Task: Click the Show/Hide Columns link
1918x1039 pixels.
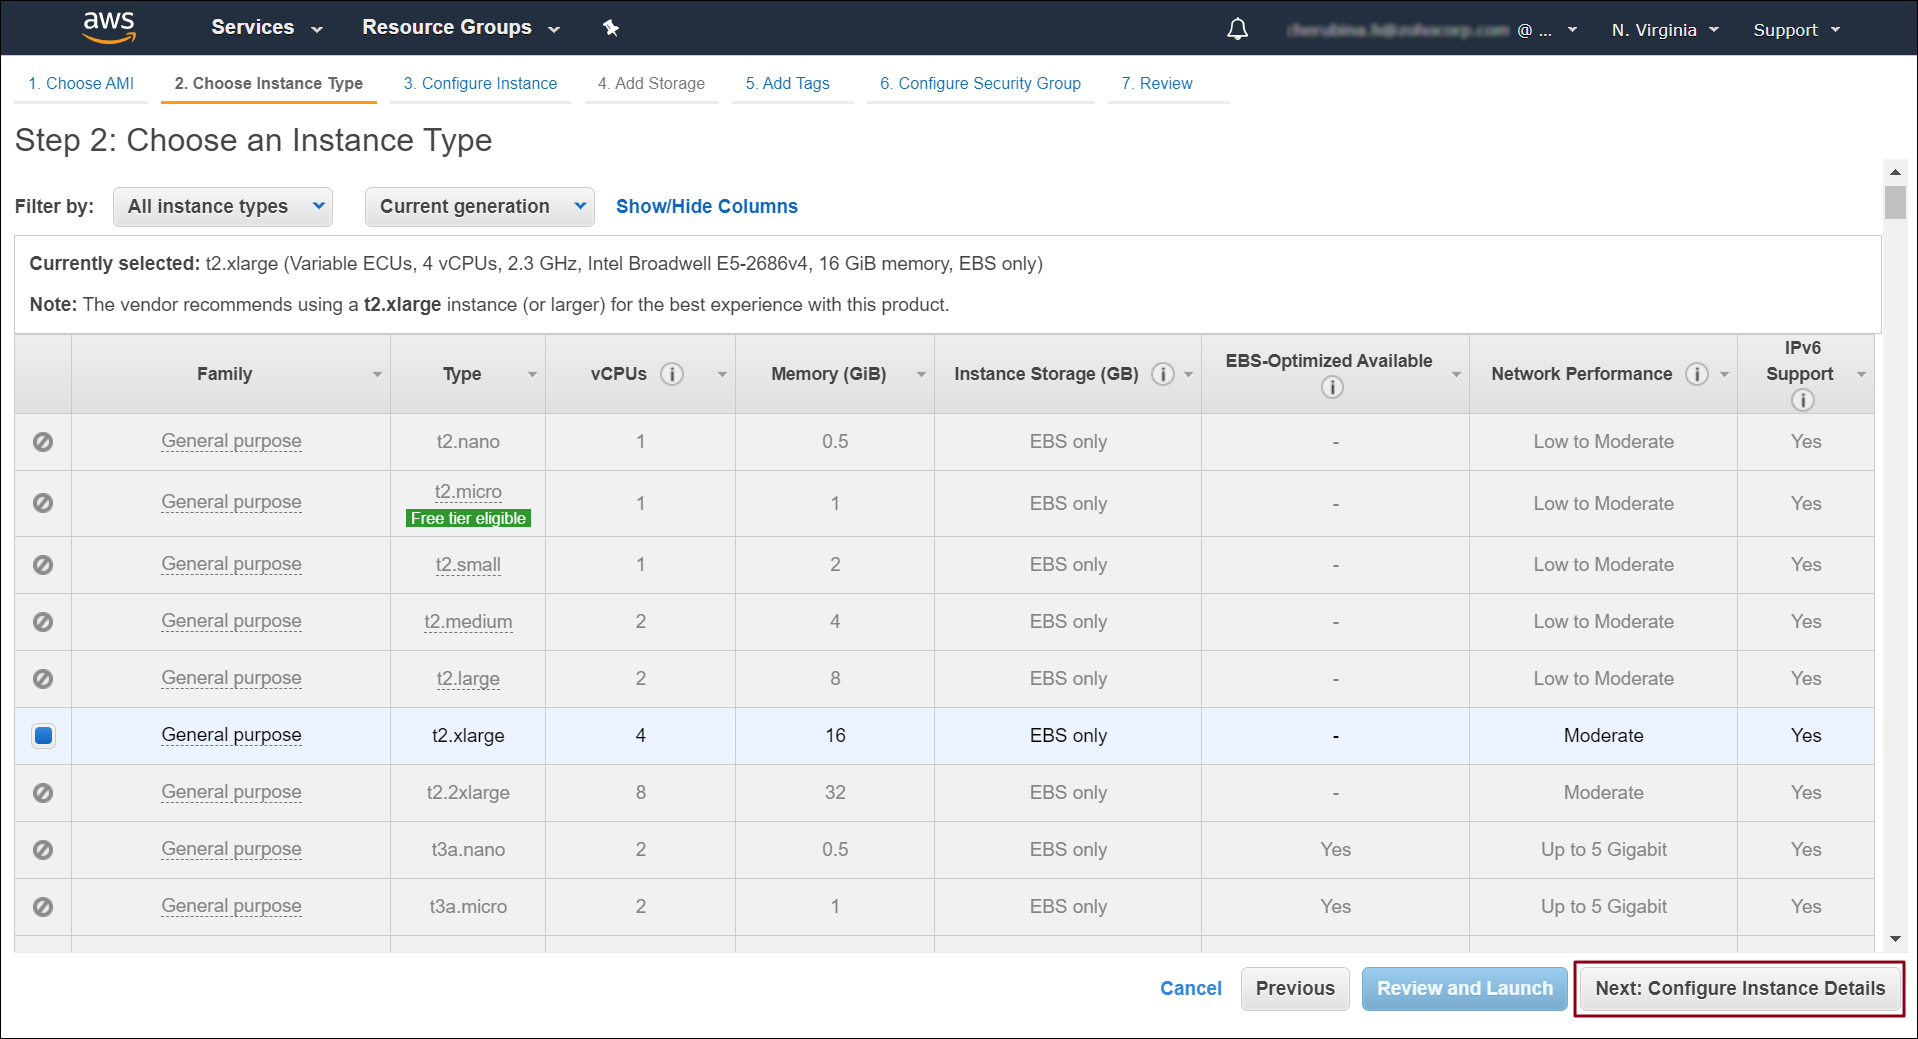Action: [706, 207]
